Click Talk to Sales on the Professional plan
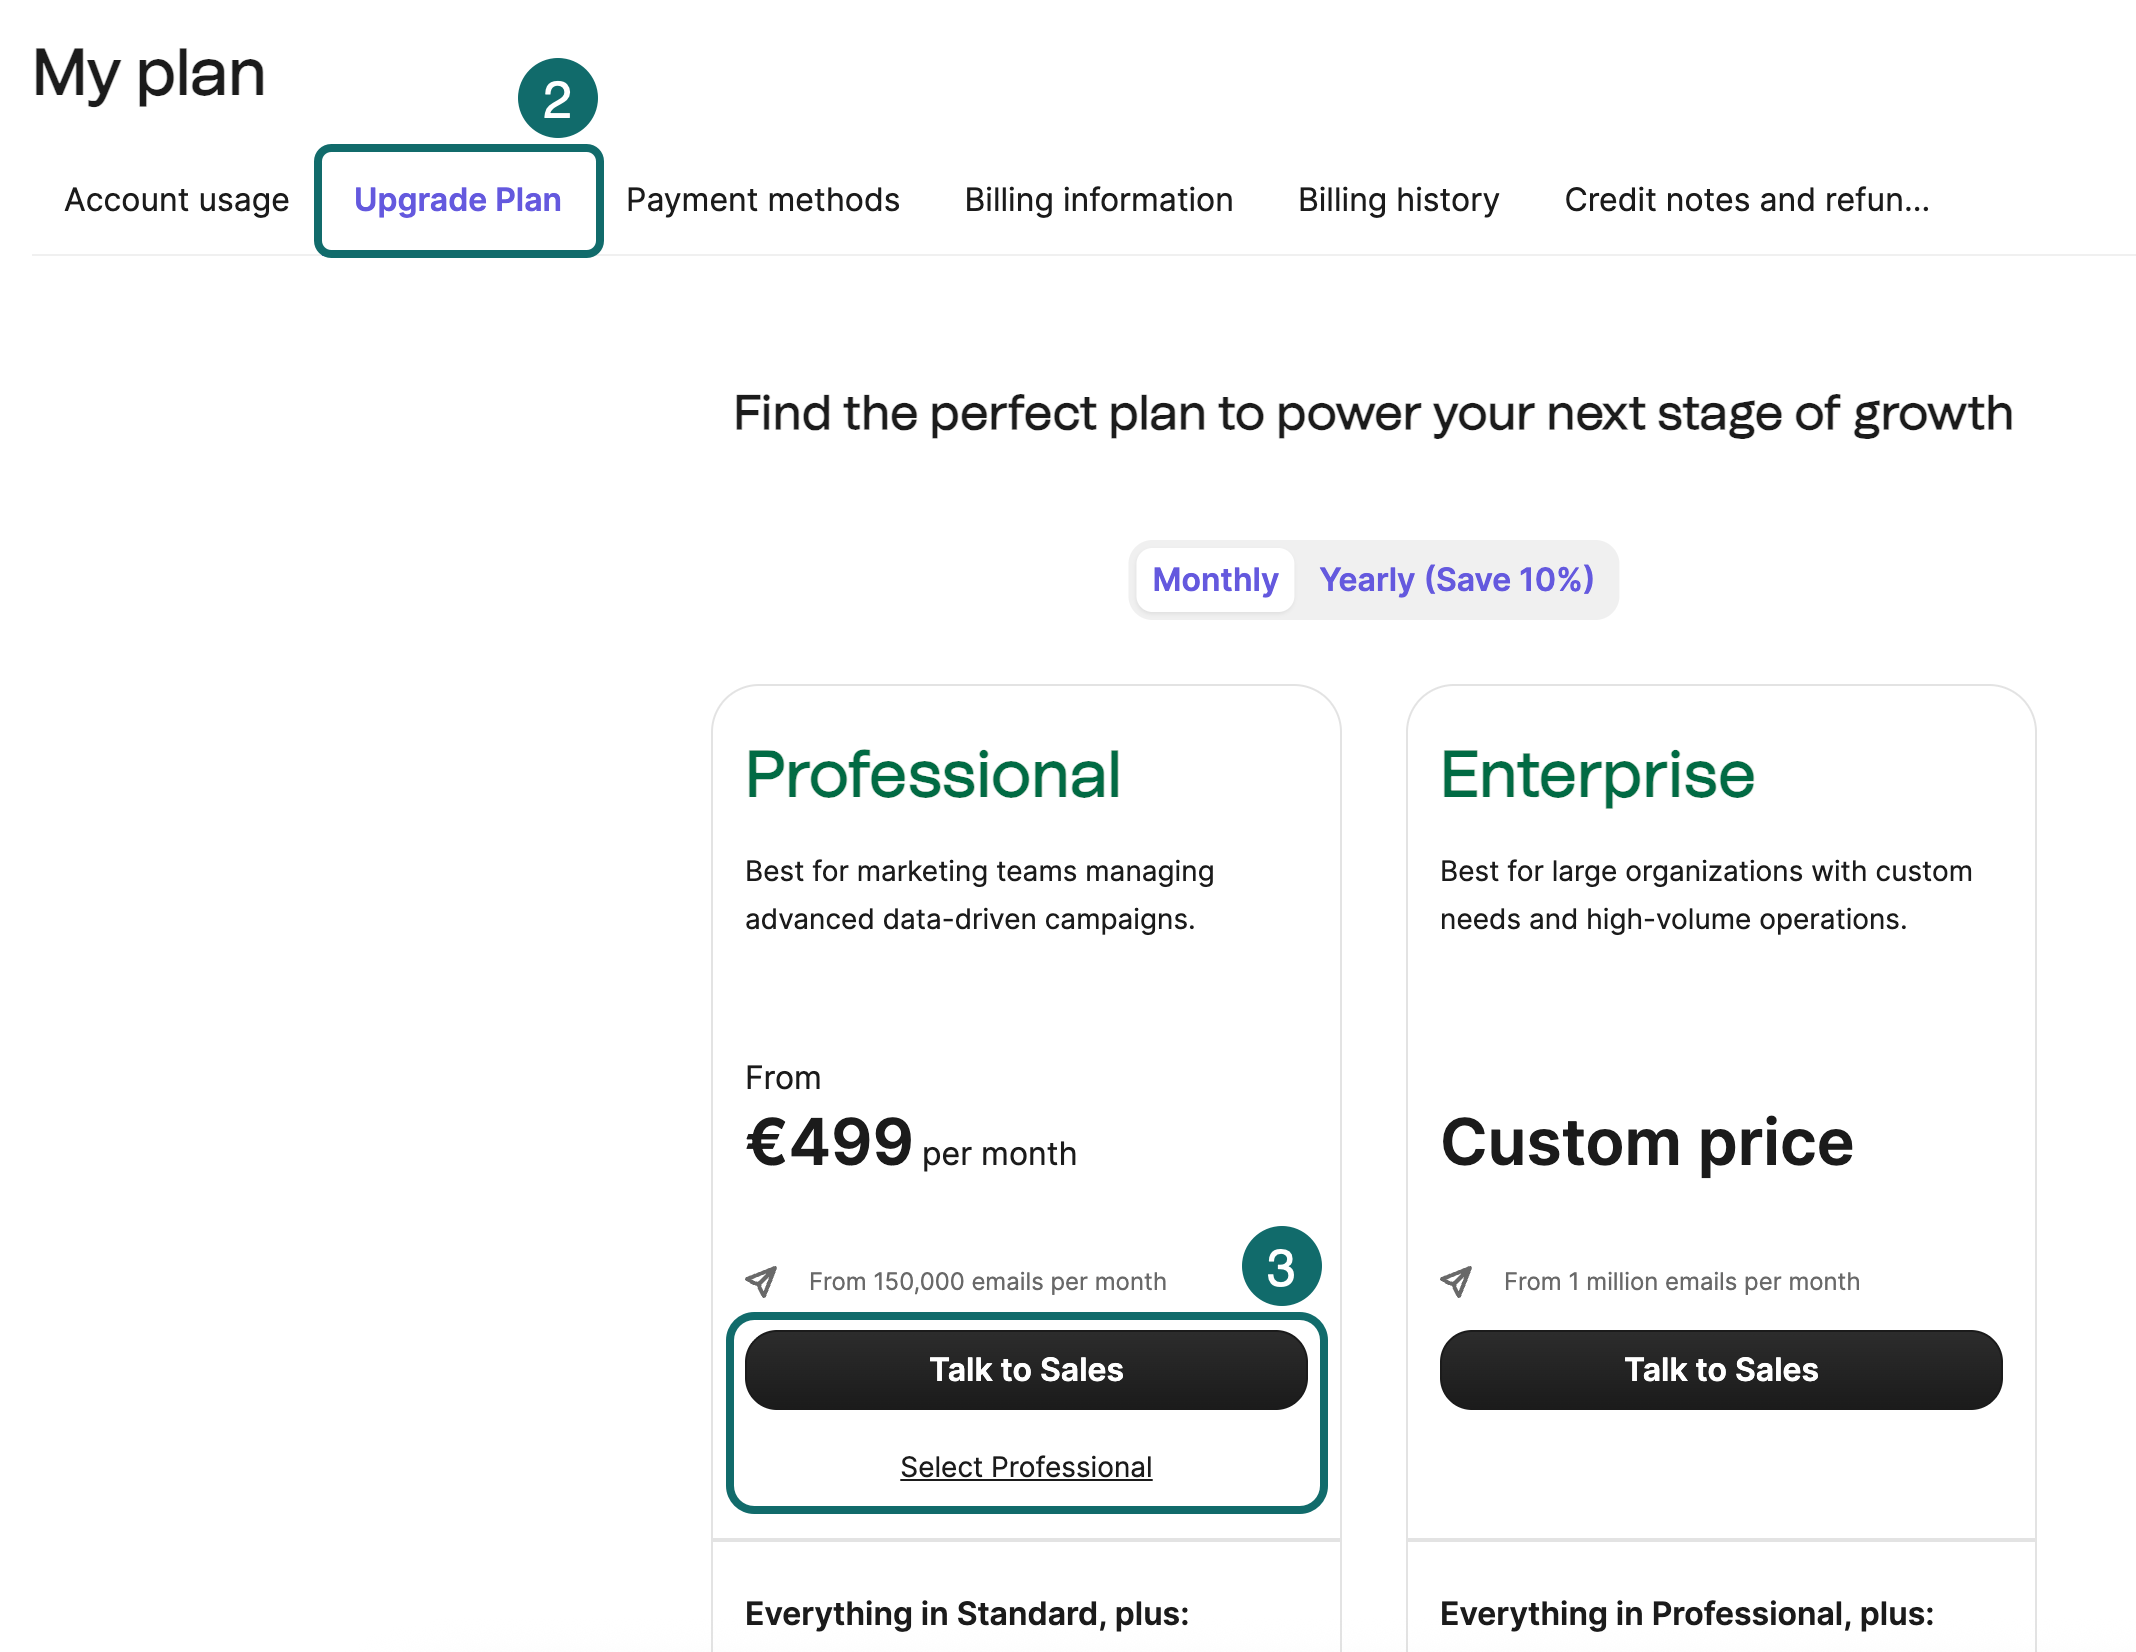This screenshot has height=1652, width=2136. 1026,1369
